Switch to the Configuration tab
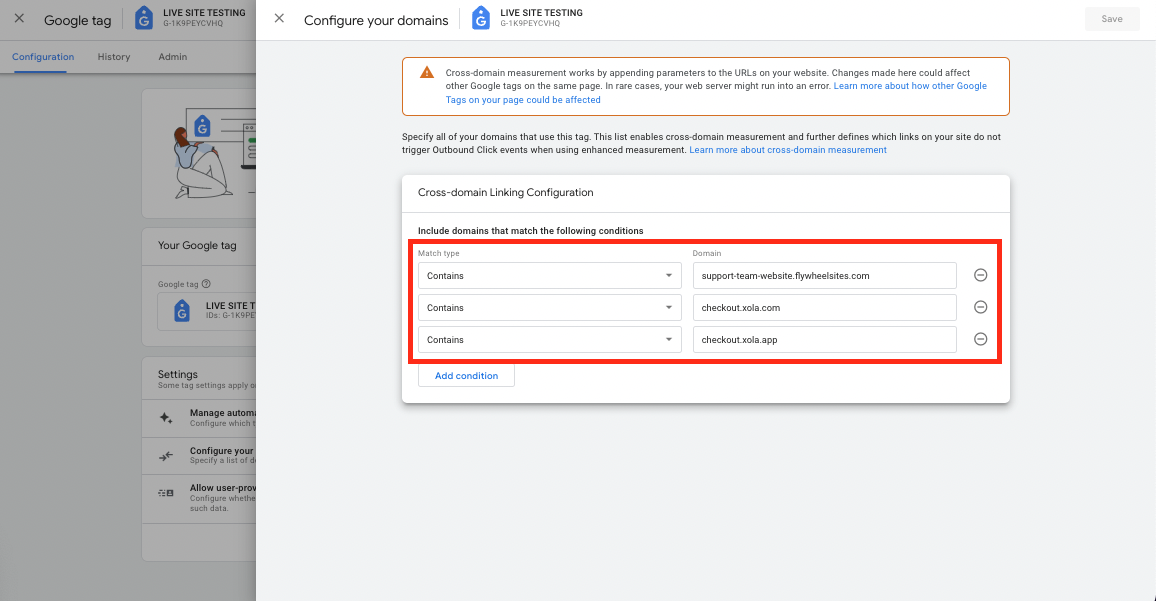The image size is (1156, 601). pyautogui.click(x=43, y=57)
